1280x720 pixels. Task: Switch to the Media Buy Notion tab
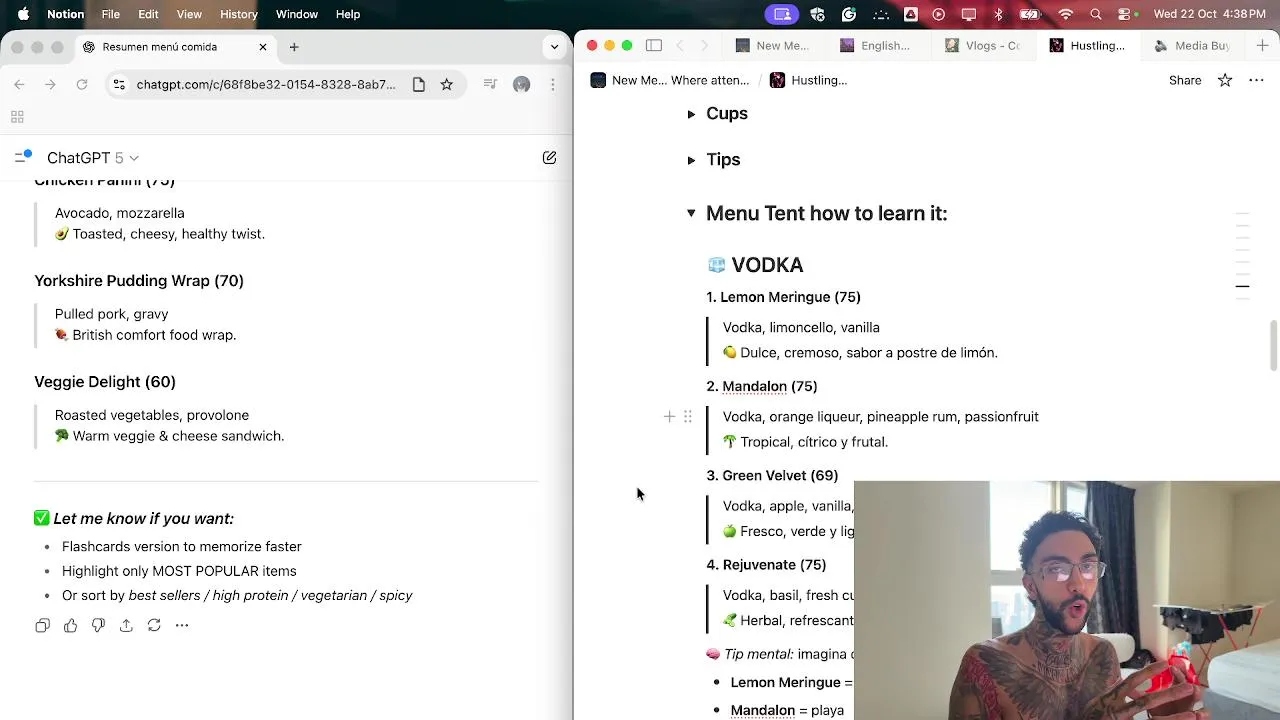point(1192,46)
